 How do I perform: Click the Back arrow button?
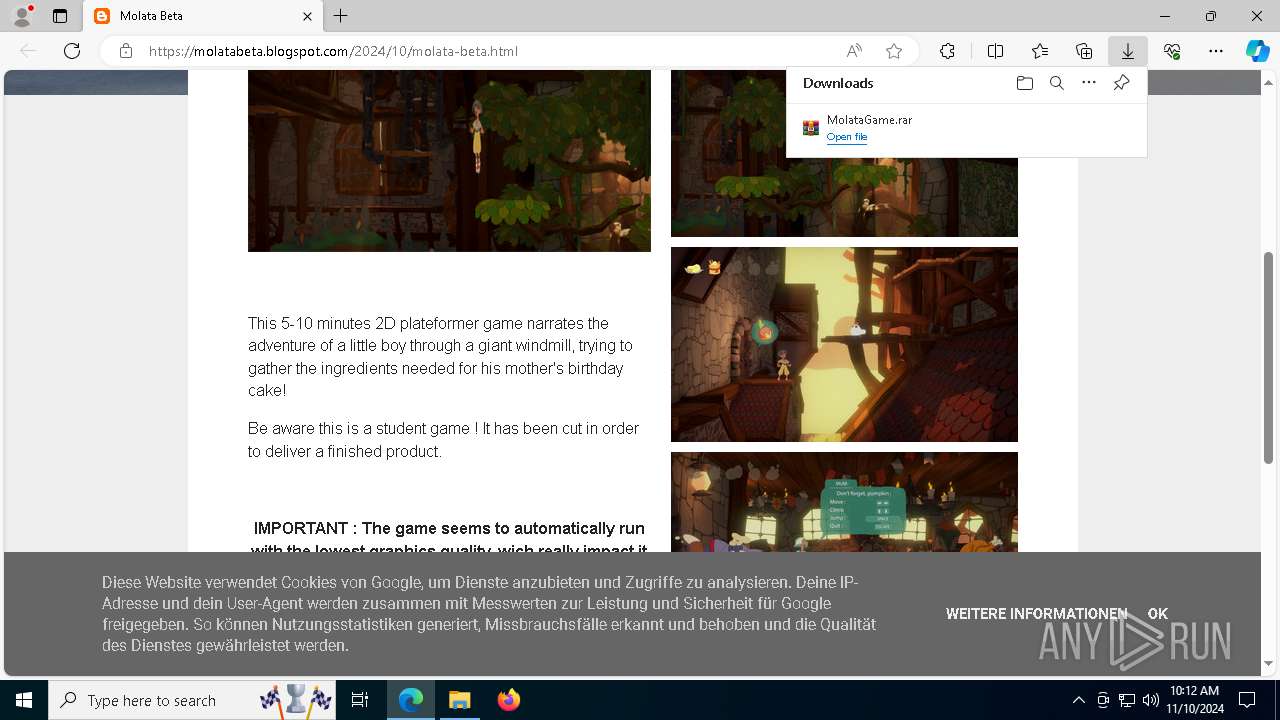point(28,51)
